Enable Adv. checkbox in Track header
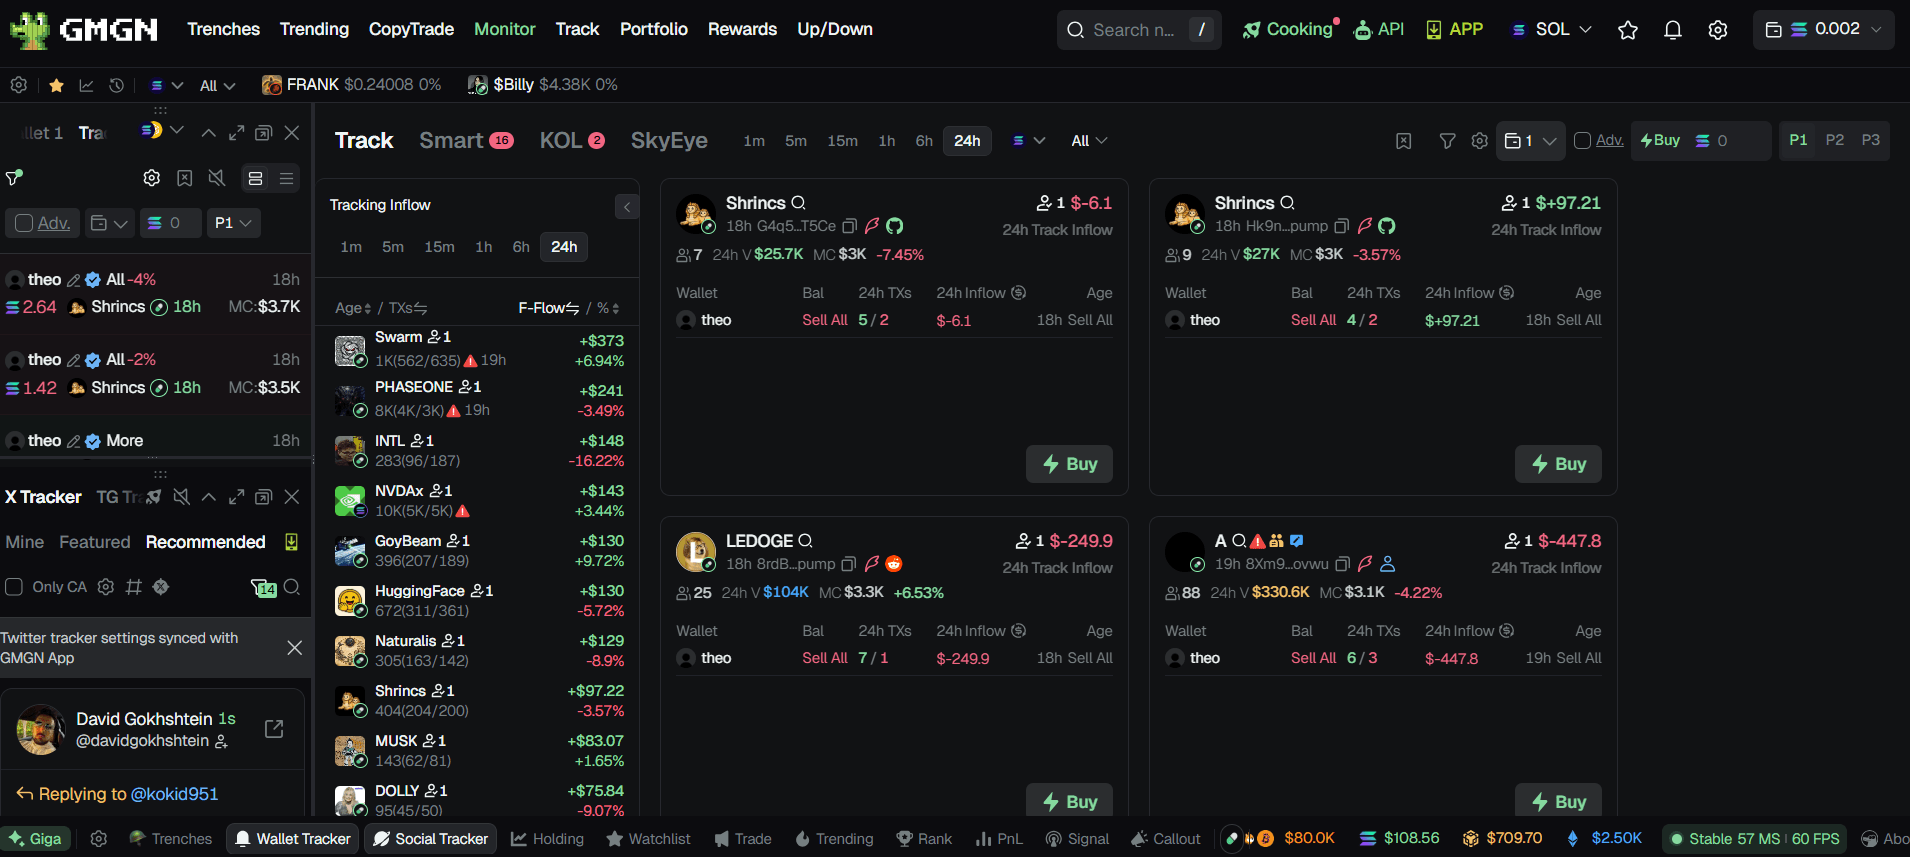The image size is (1910, 857). [1583, 141]
